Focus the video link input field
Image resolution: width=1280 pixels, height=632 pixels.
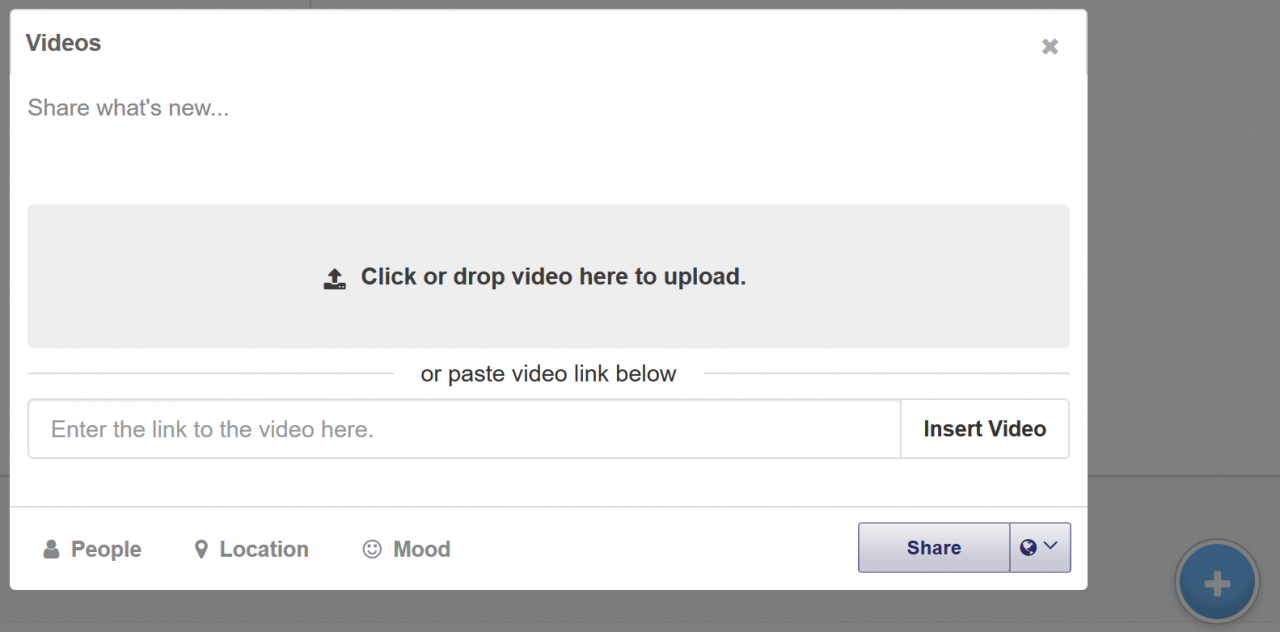(464, 429)
